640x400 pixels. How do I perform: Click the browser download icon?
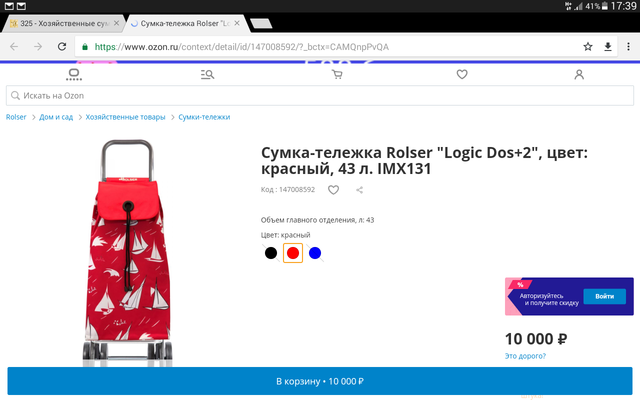[607, 46]
